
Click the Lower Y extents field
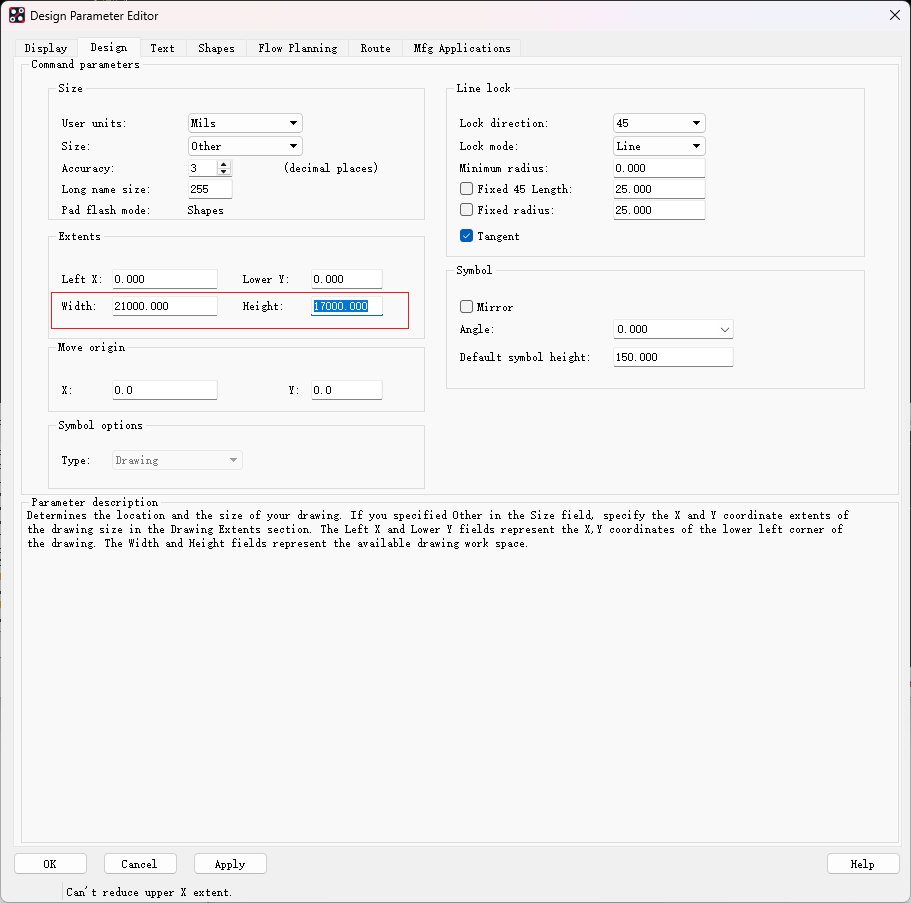point(347,280)
